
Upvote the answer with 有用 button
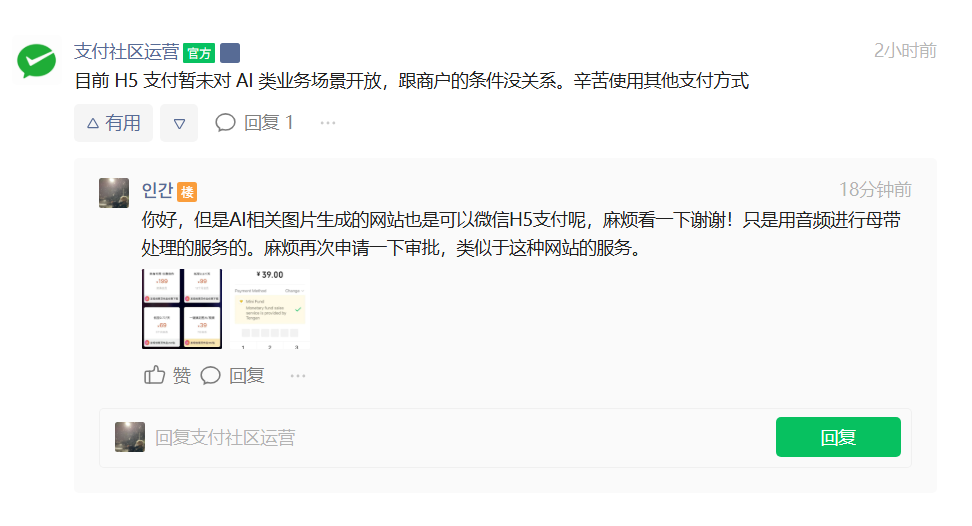click(113, 123)
